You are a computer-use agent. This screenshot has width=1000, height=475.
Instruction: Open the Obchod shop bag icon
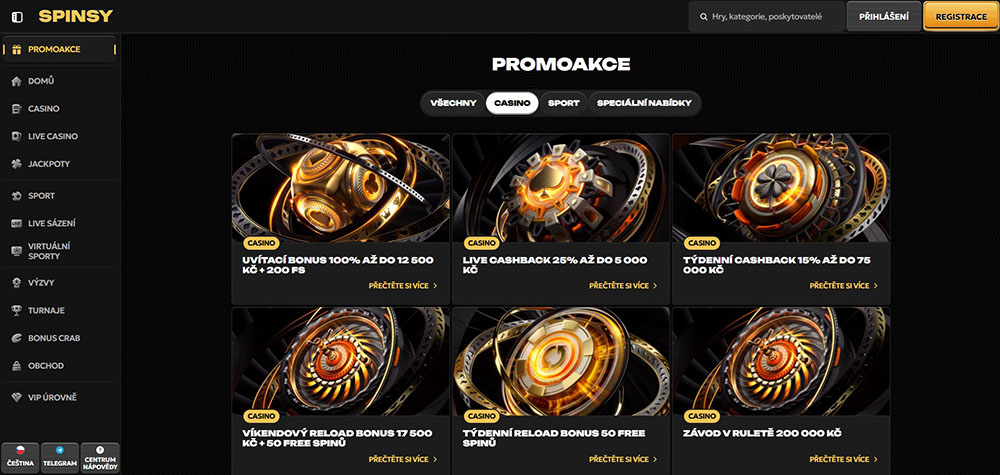[17, 366]
